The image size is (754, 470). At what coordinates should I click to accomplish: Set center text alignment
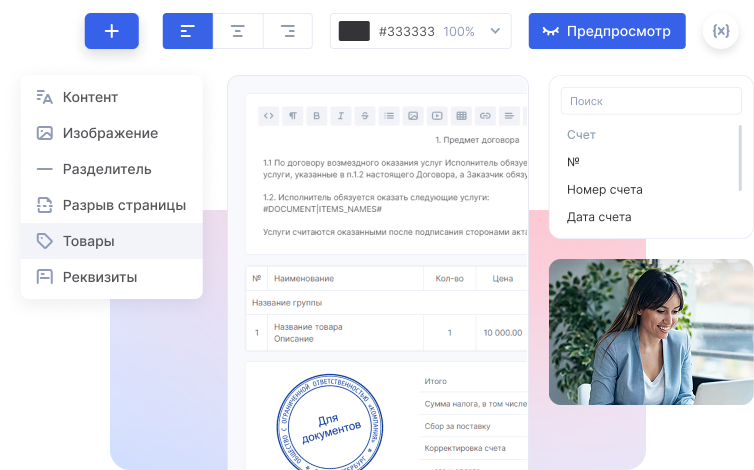click(238, 31)
